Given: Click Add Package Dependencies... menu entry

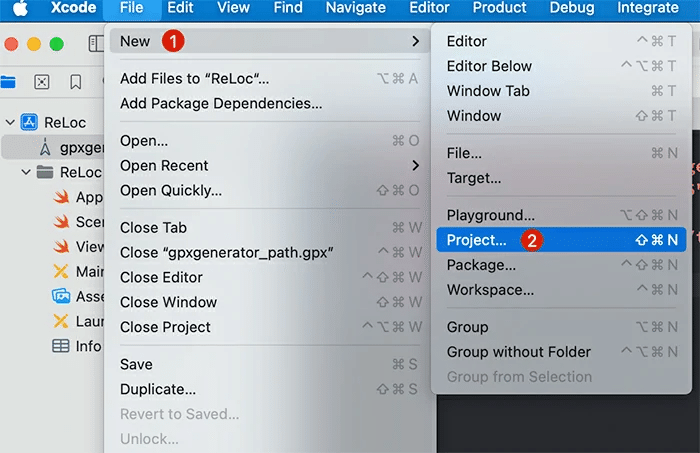Looking at the screenshot, I should (x=221, y=103).
